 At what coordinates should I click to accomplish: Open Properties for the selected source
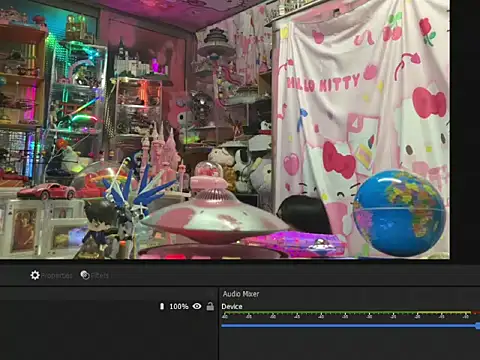[x=51, y=275]
